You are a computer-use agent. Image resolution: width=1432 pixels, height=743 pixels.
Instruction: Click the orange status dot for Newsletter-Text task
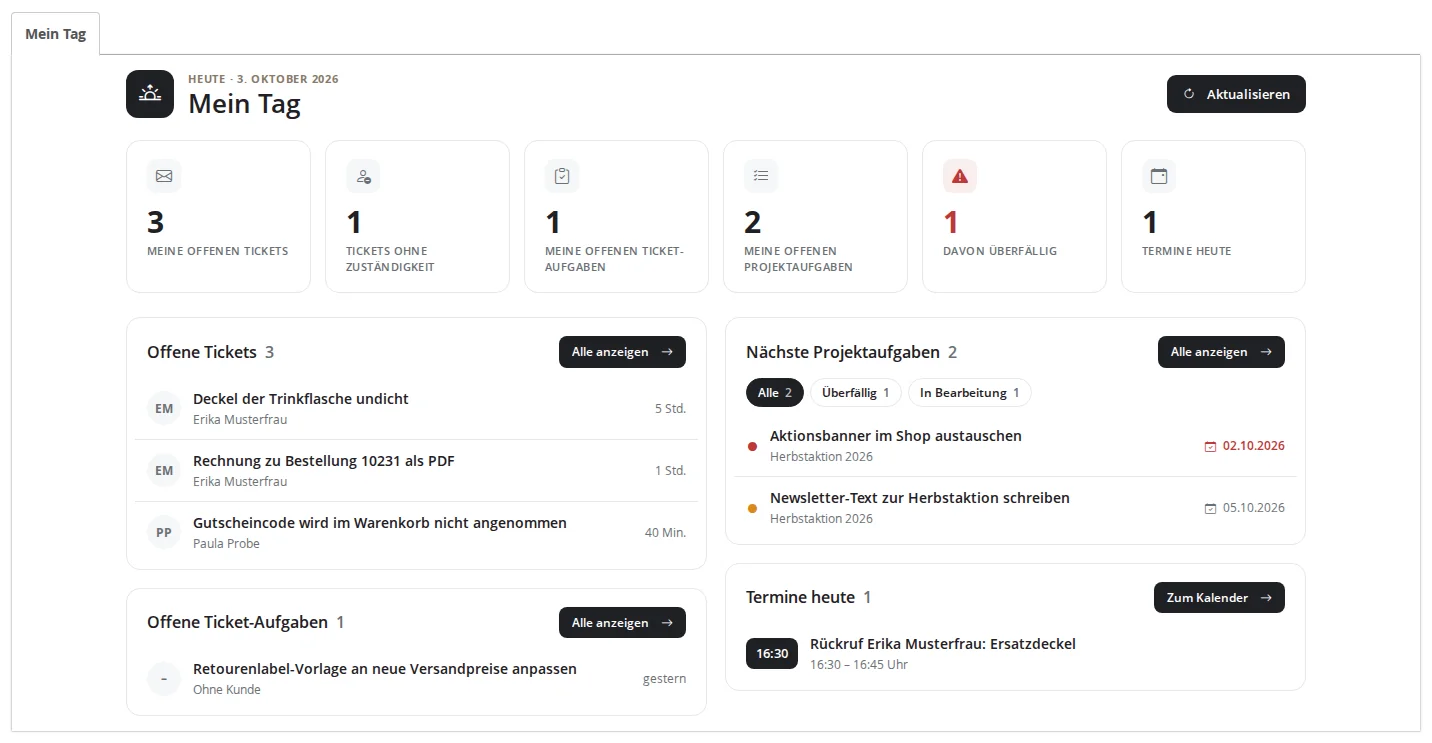752,508
